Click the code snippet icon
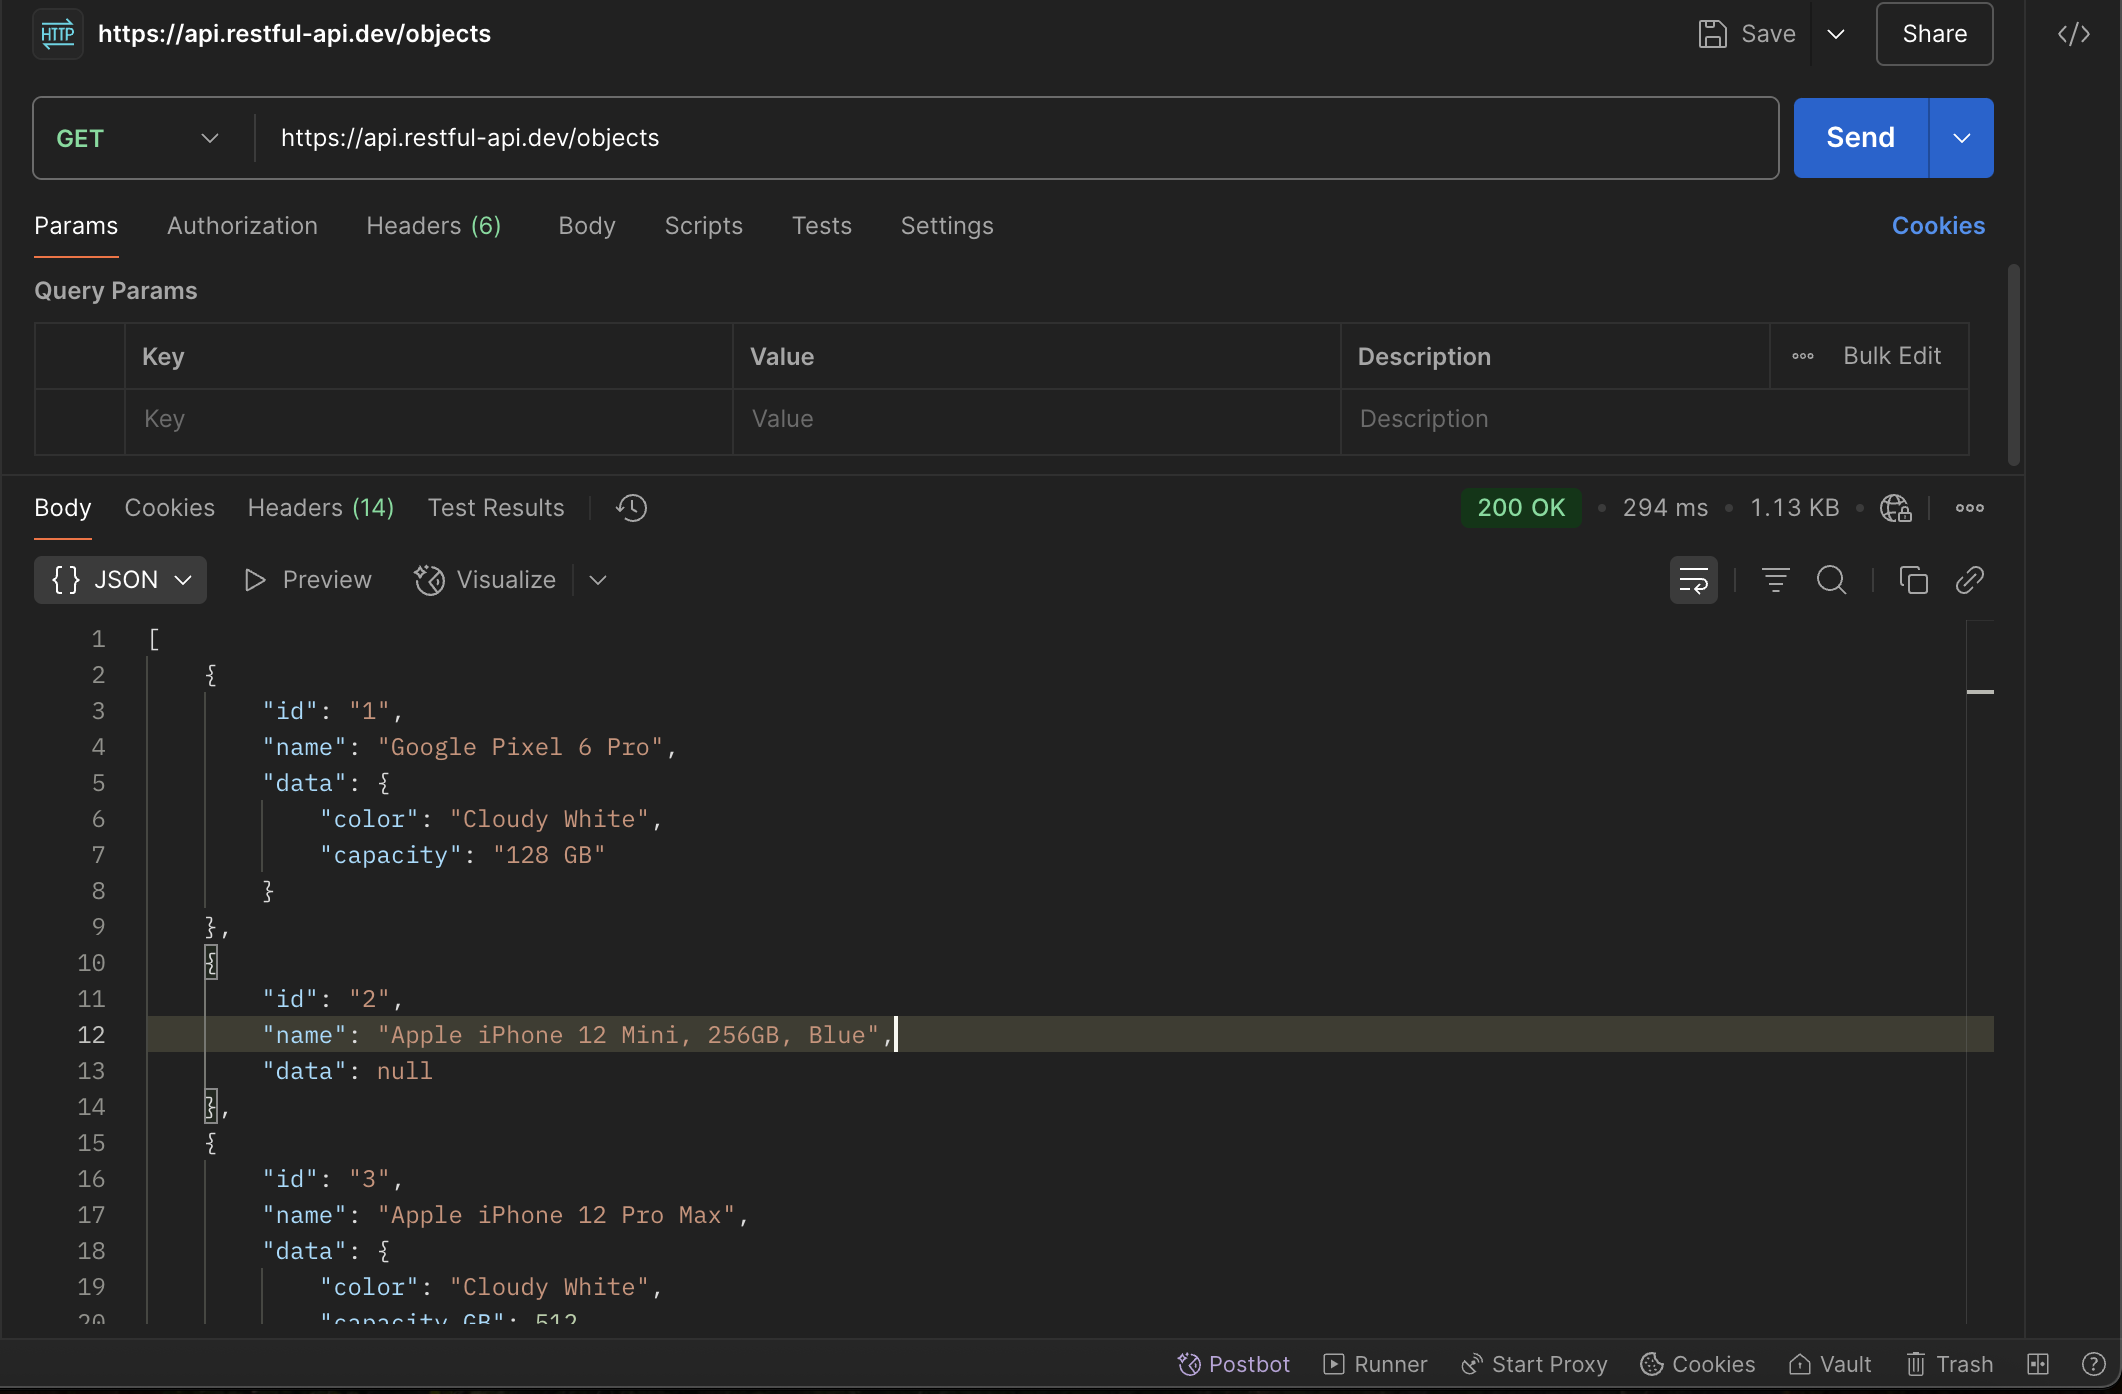Screen dimensions: 2122x1394 click(x=2073, y=34)
